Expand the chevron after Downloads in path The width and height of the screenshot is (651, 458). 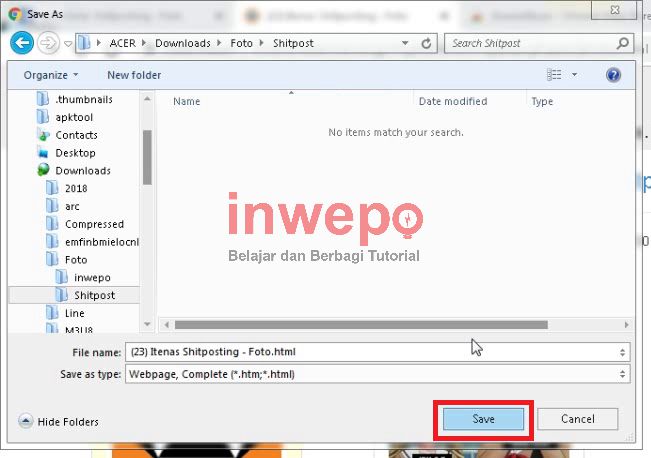coord(219,43)
